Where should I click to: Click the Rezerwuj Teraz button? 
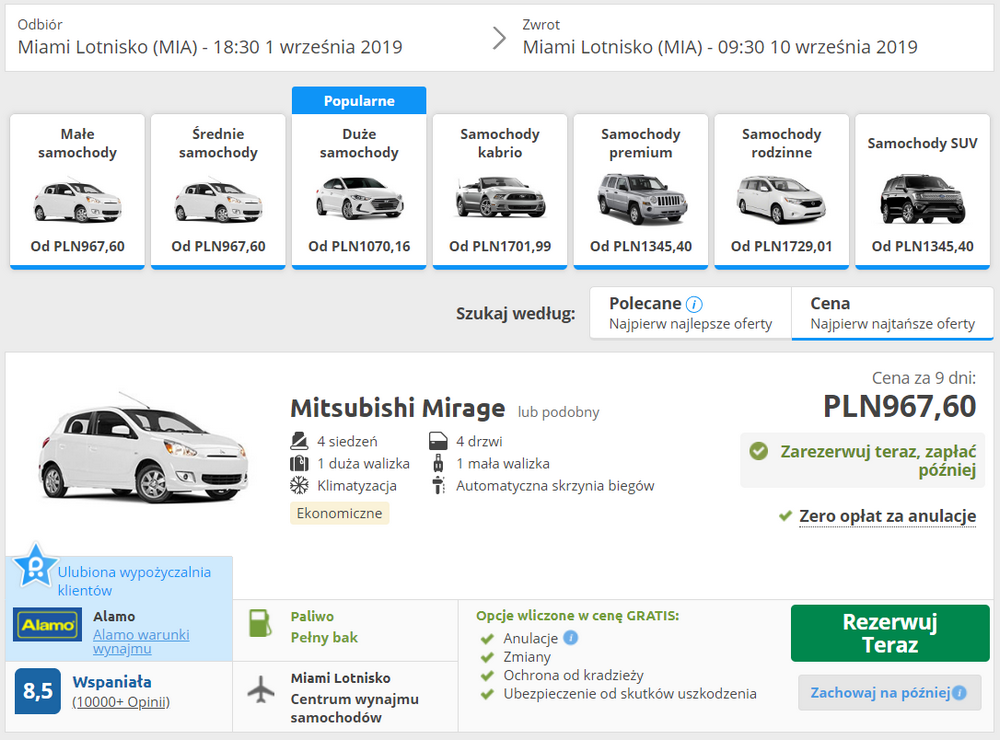tap(890, 633)
